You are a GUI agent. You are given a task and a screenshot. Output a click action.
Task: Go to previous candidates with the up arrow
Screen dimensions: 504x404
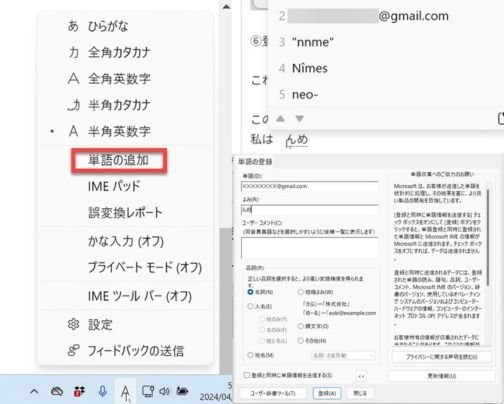coord(281,118)
